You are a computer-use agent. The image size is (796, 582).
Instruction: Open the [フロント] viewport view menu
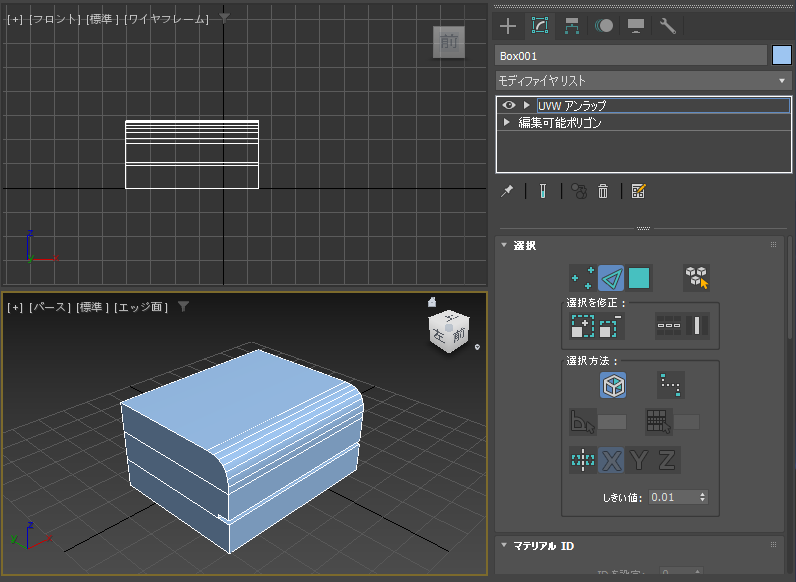55,19
